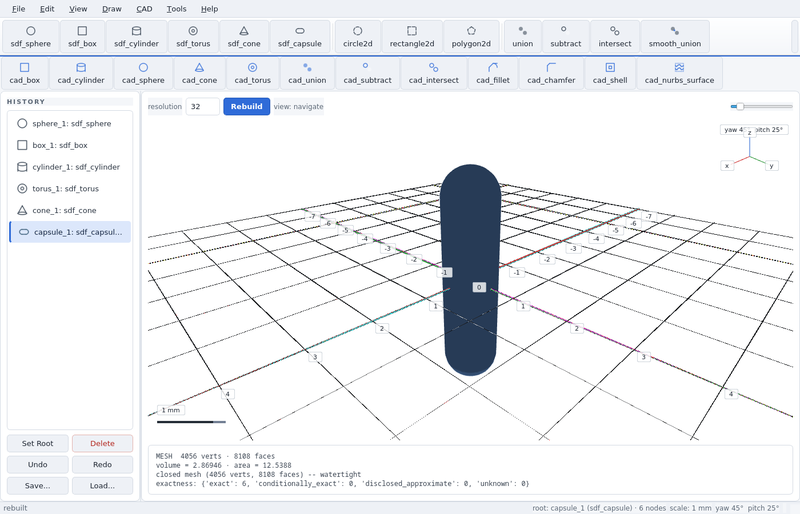Select the sdf_capsule tool
The height and width of the screenshot is (514, 800).
(x=299, y=37)
